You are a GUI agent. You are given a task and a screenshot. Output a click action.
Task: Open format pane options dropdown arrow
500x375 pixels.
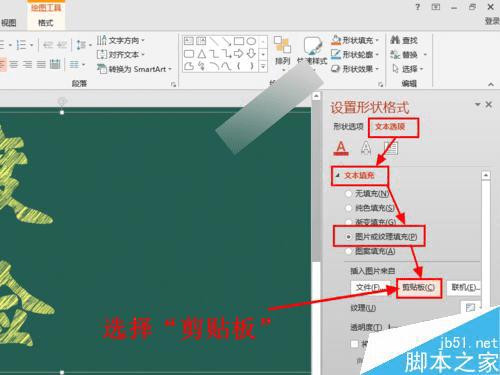(x=478, y=105)
